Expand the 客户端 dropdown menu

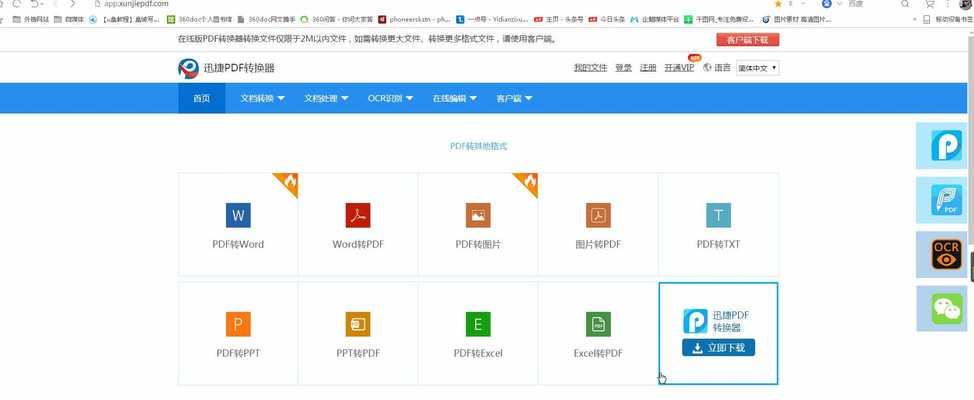tap(514, 98)
